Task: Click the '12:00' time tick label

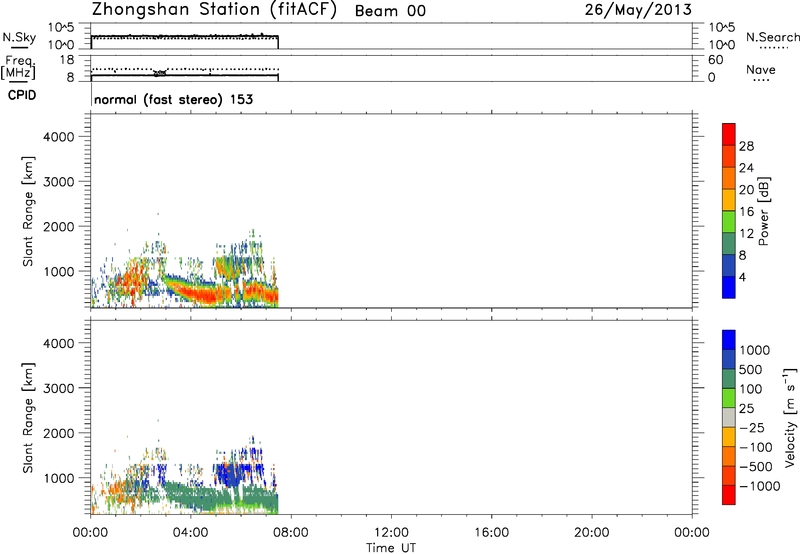Action: point(391,533)
